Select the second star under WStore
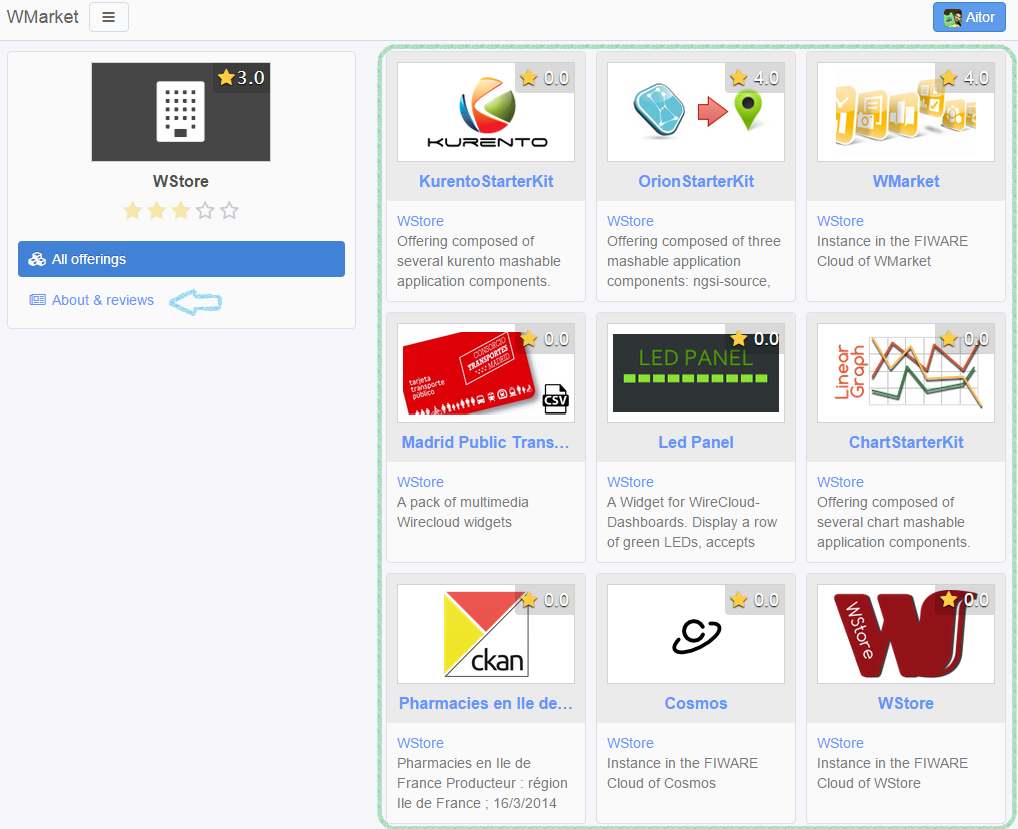Screen dimensions: 1018x829 pos(156,210)
